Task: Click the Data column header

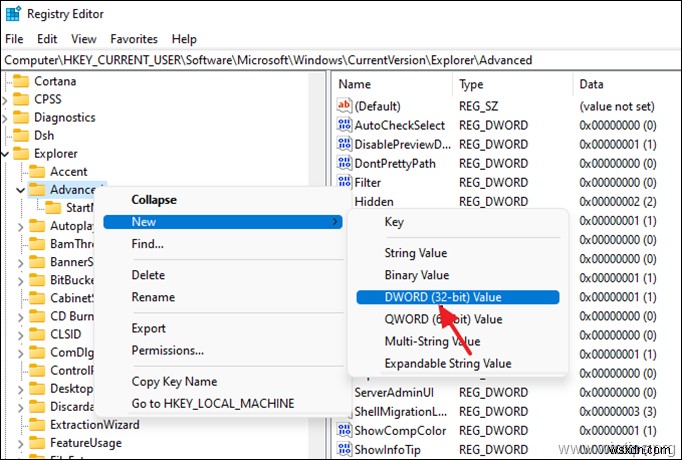Action: (x=627, y=84)
